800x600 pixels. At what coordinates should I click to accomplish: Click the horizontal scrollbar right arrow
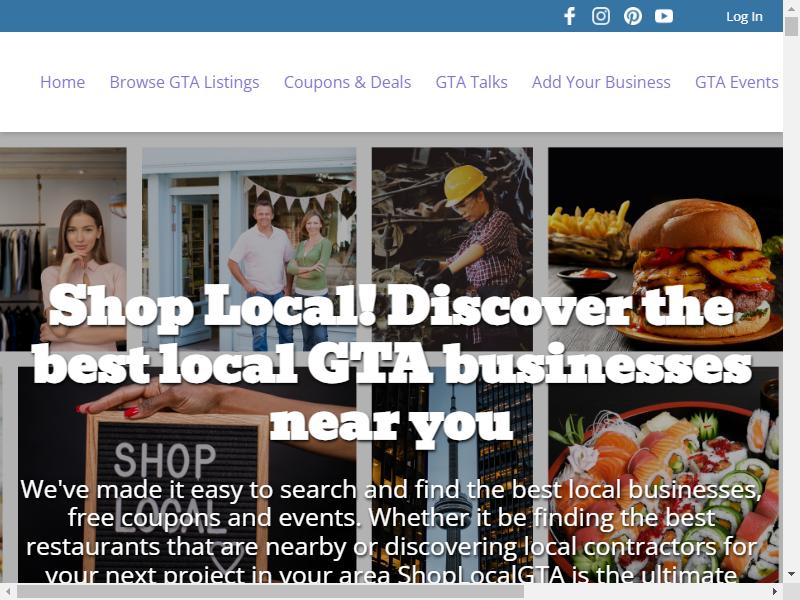[775, 592]
